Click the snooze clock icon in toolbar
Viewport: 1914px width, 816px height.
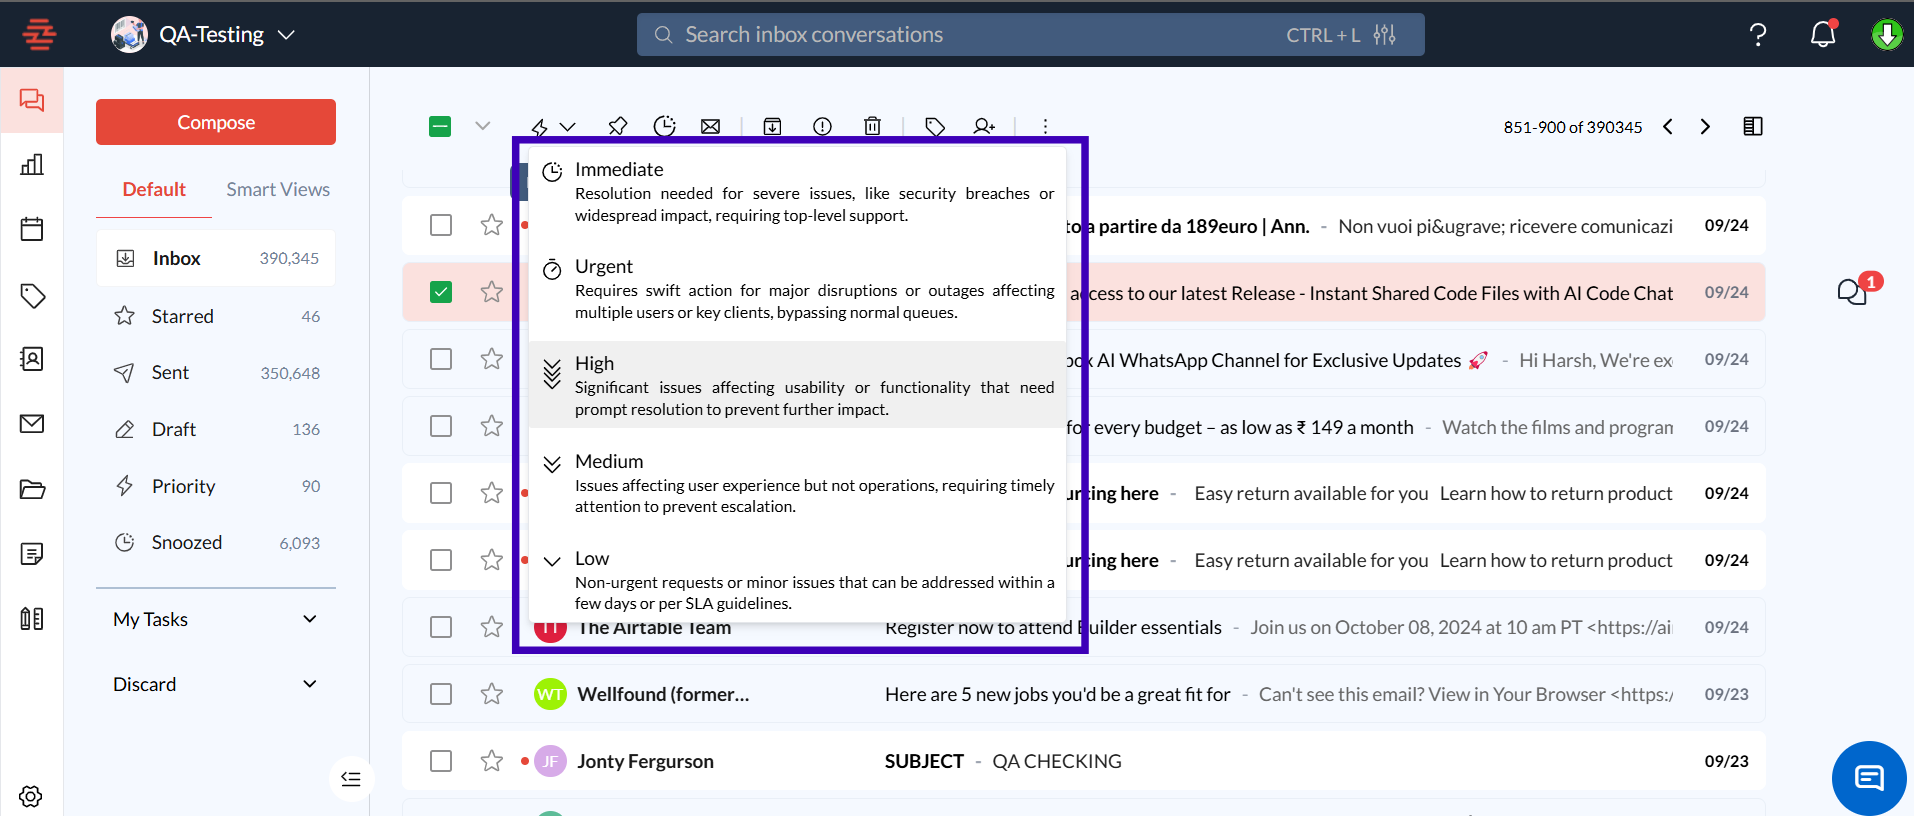coord(664,126)
